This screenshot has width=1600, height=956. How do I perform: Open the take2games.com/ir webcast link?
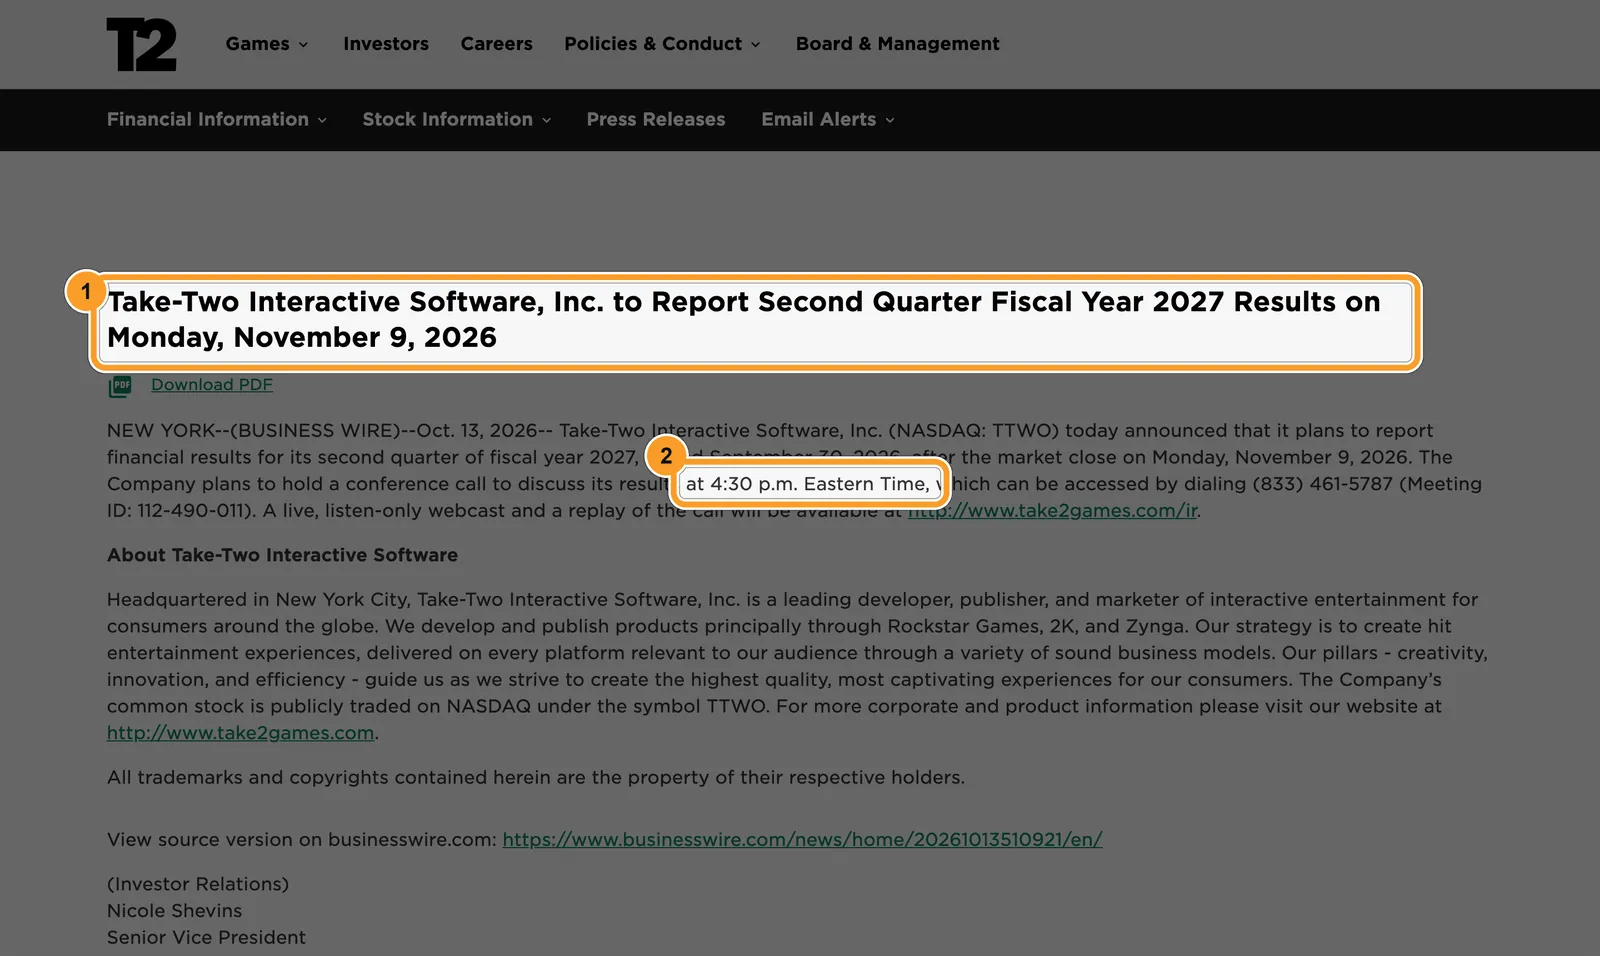pyautogui.click(x=1053, y=511)
